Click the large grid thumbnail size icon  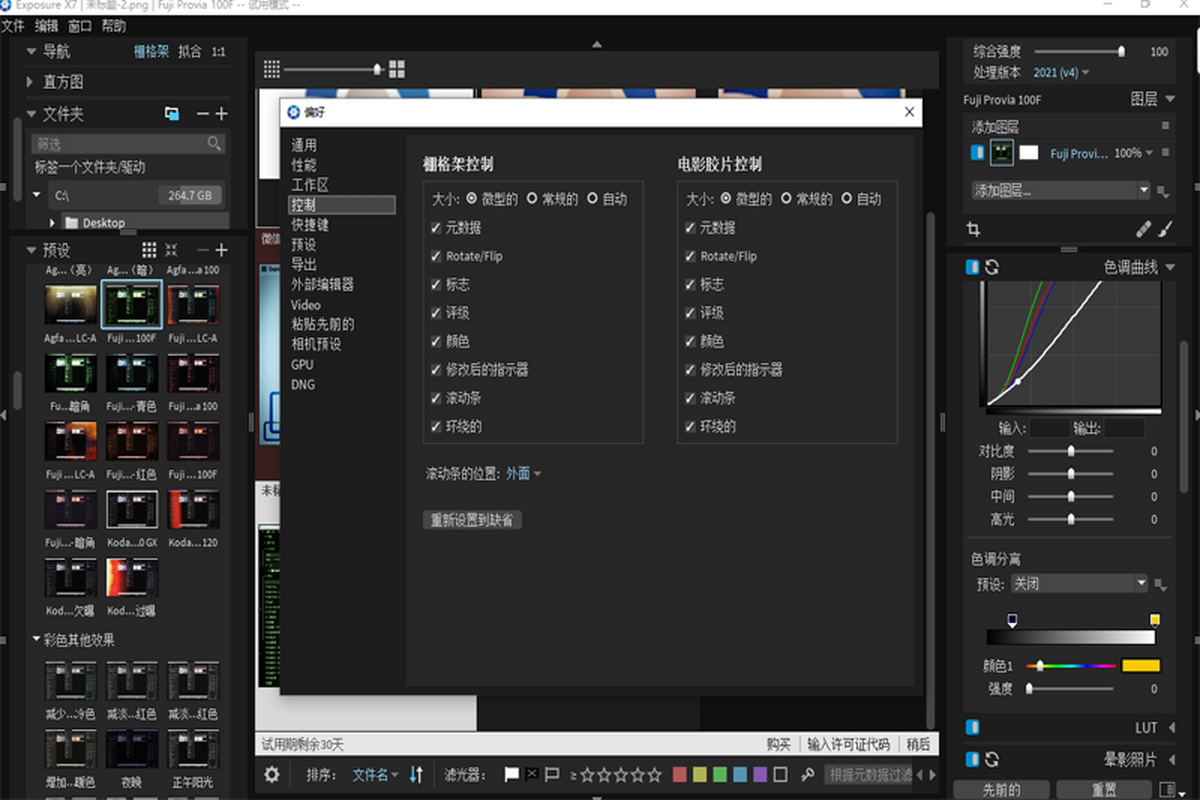[x=397, y=69]
